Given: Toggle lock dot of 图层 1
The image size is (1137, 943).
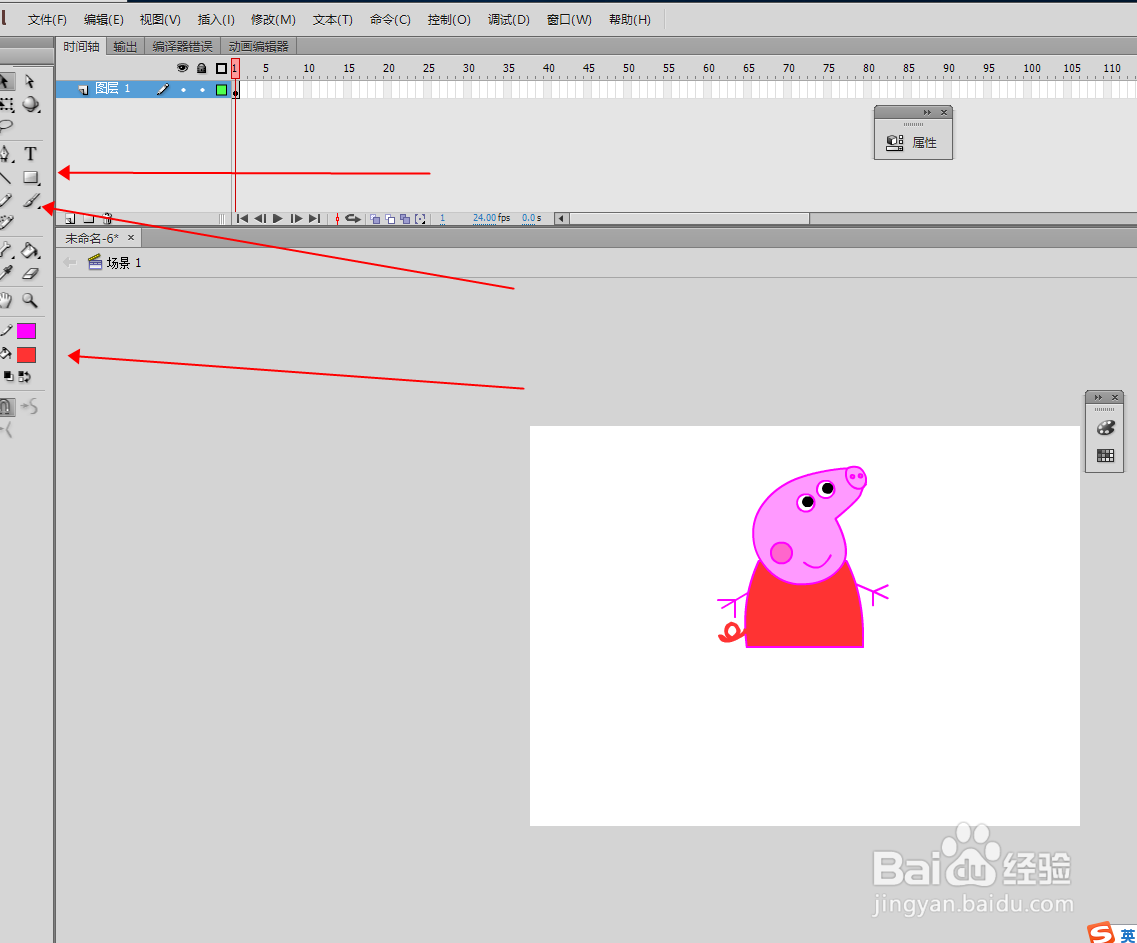Looking at the screenshot, I should click(x=202, y=90).
